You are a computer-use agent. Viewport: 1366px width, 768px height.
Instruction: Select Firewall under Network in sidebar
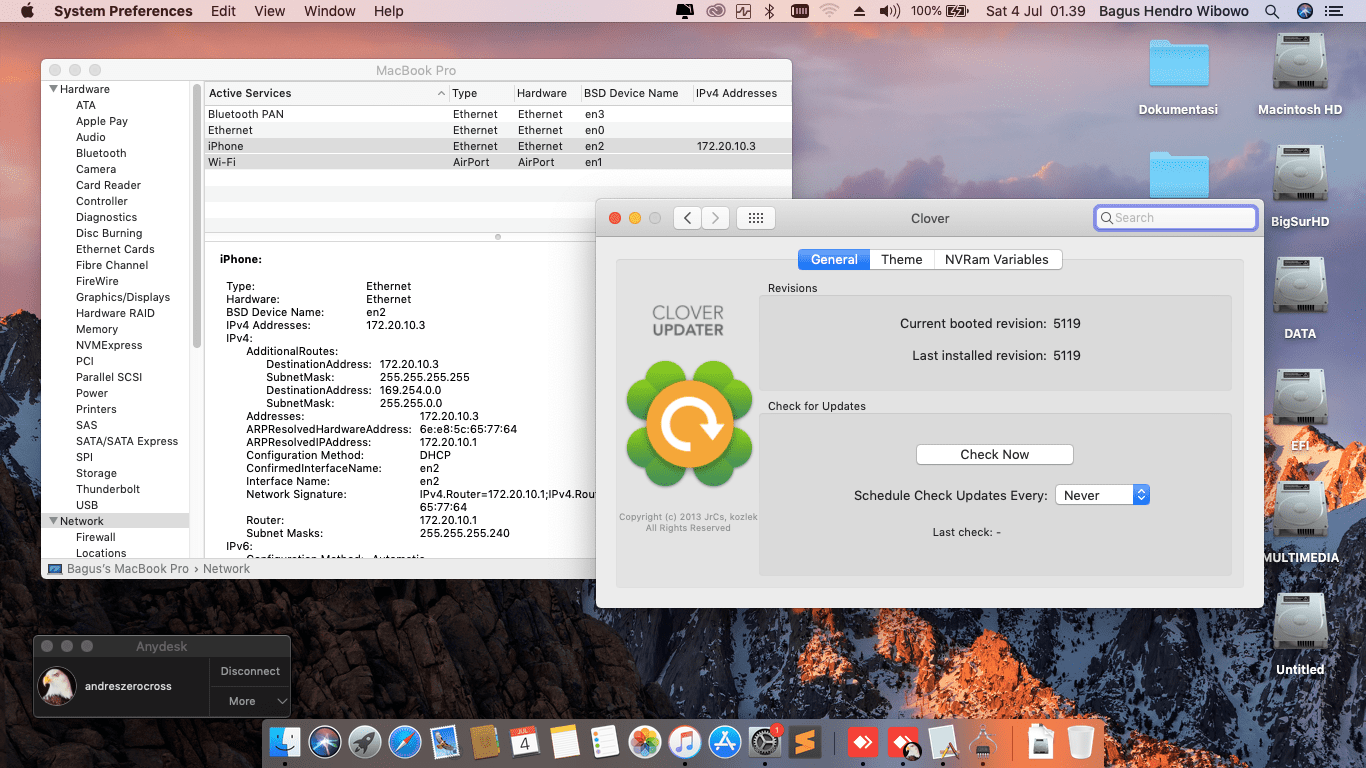pos(96,537)
